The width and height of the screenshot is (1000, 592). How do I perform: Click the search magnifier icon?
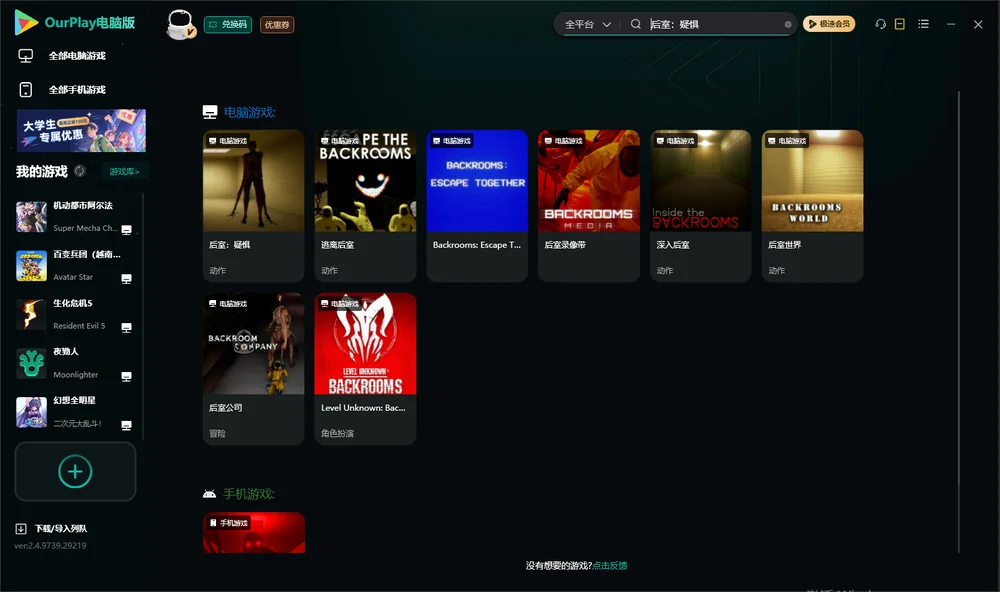coord(636,24)
